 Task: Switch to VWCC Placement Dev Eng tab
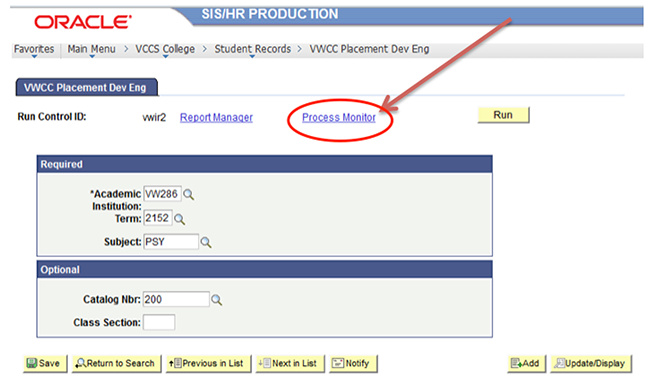(x=87, y=87)
